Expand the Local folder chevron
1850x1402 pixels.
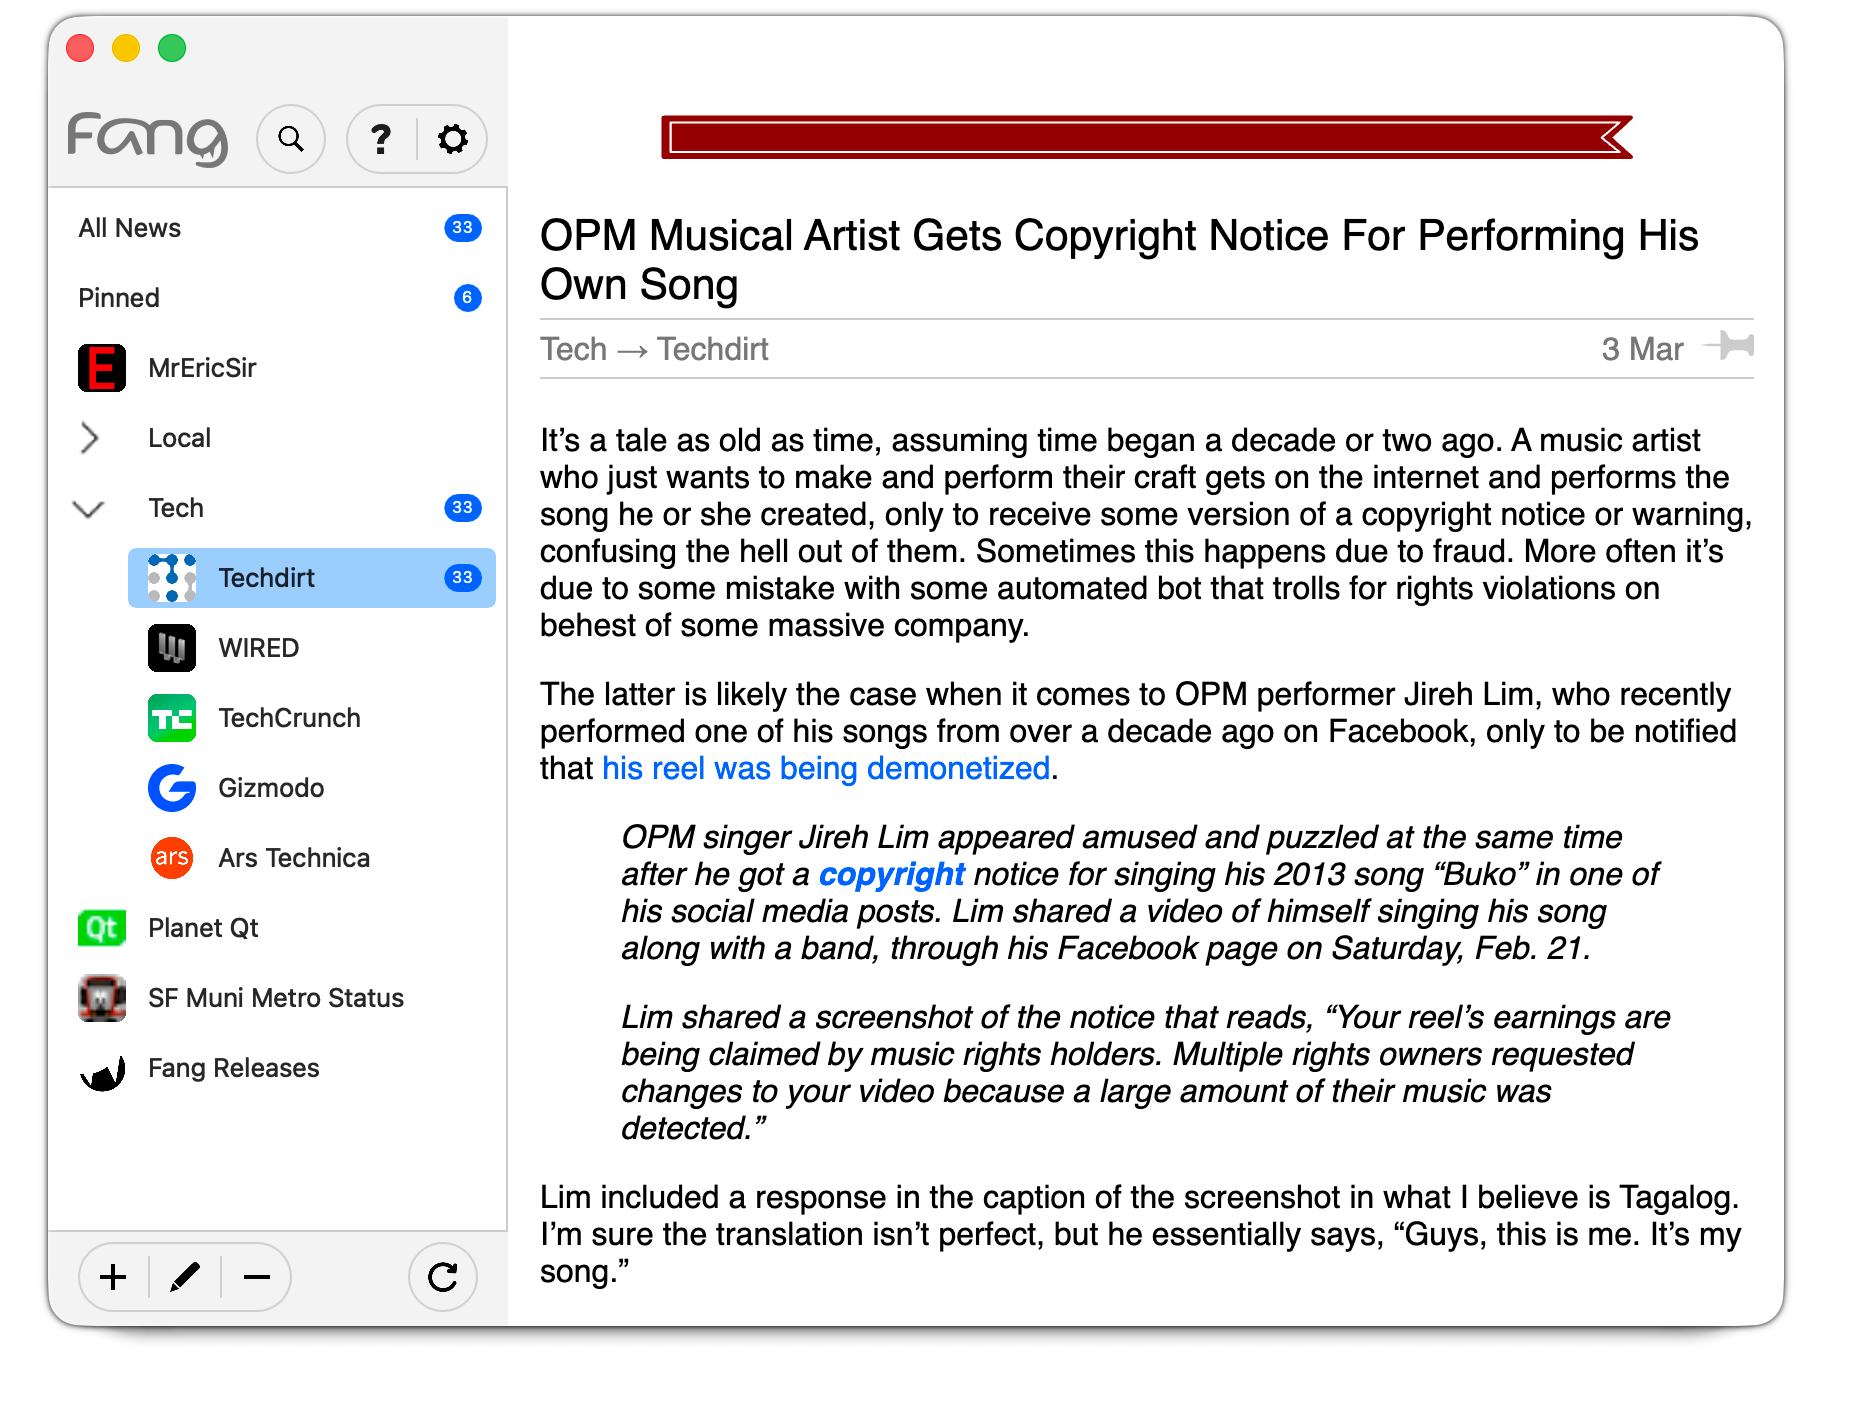pos(90,438)
